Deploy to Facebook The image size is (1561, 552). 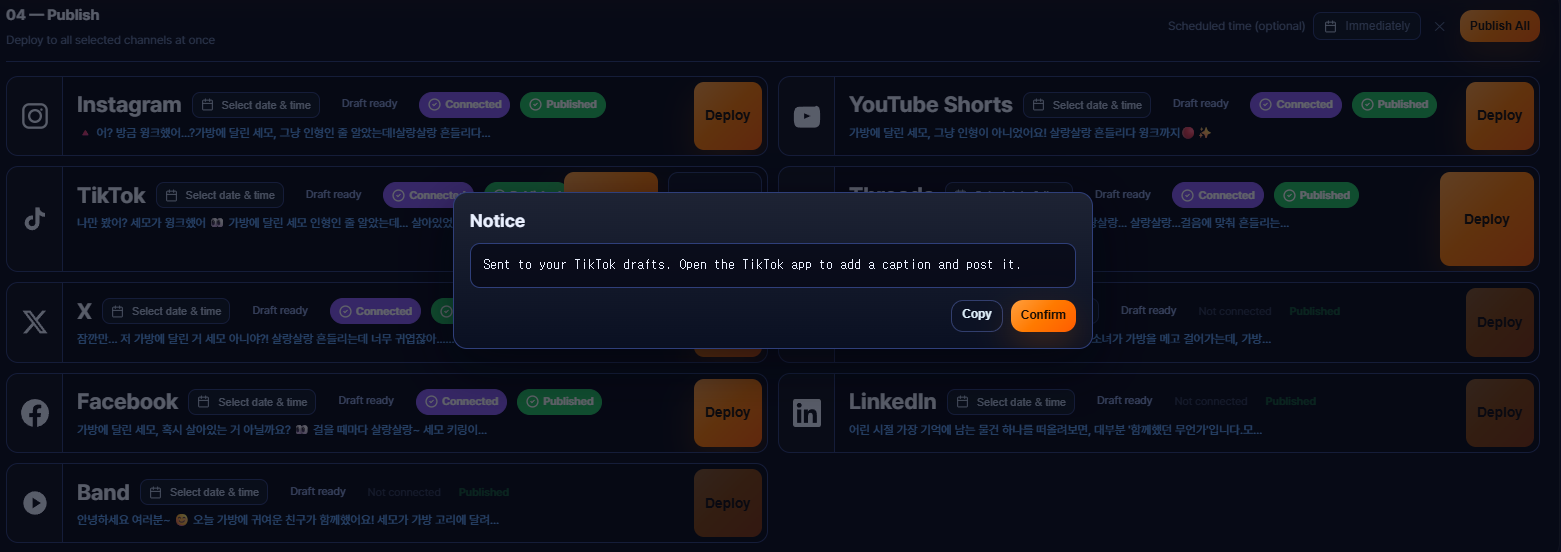coord(727,413)
